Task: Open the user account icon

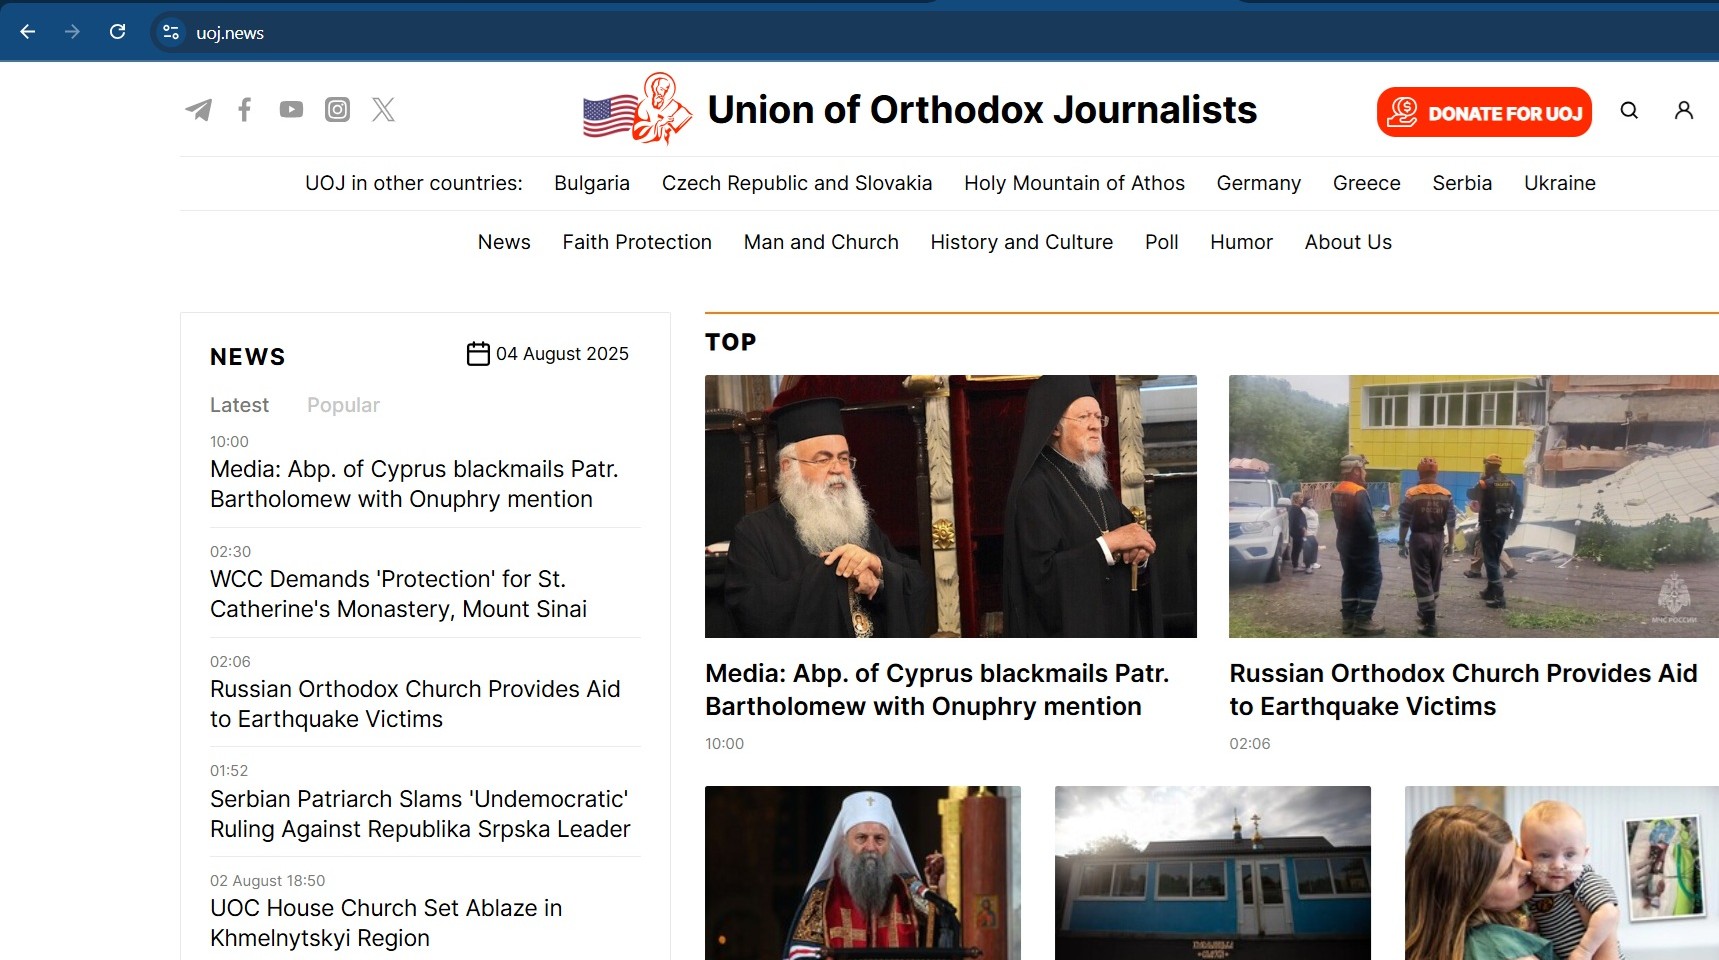Action: pos(1684,110)
